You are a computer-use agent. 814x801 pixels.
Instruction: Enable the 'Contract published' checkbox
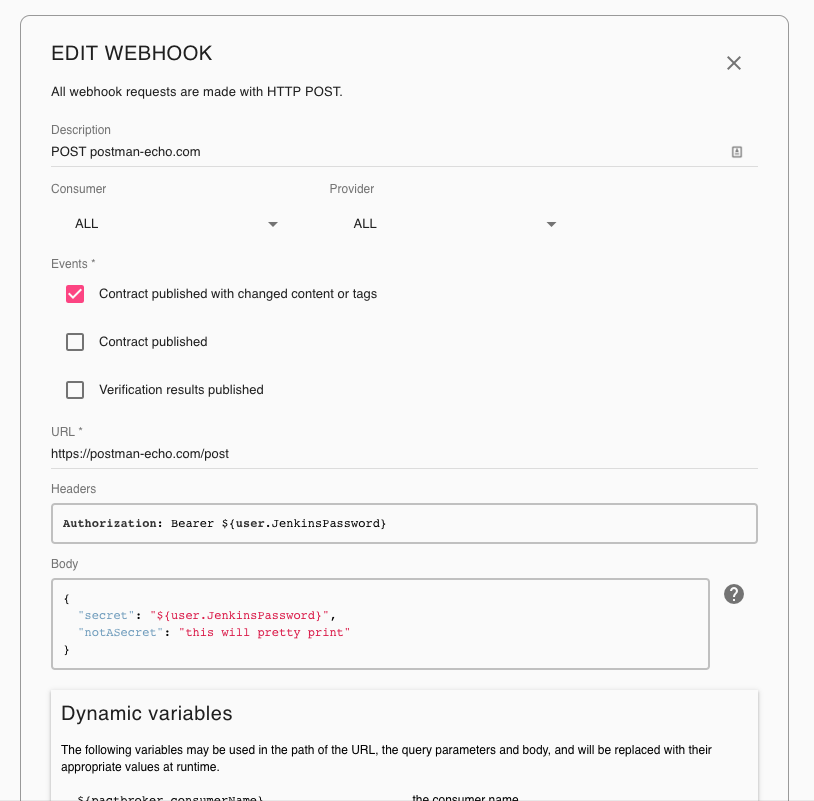pos(75,342)
